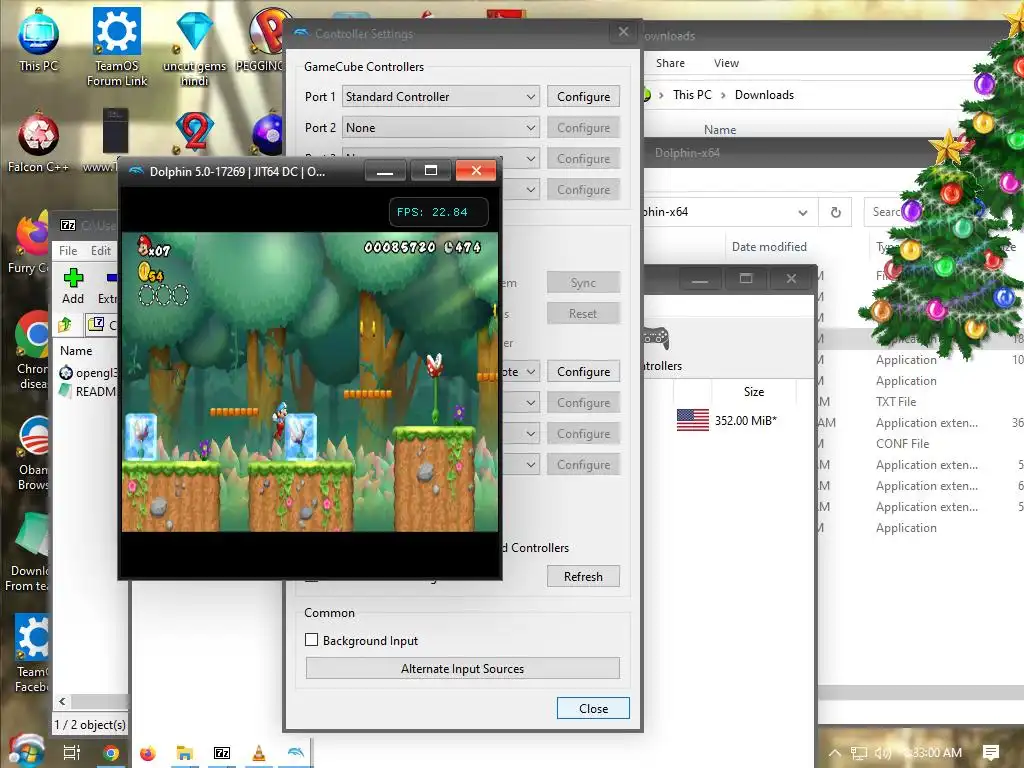Viewport: 1024px width, 768px height.
Task: Open the Port 2 None dropdown
Action: pyautogui.click(x=441, y=128)
